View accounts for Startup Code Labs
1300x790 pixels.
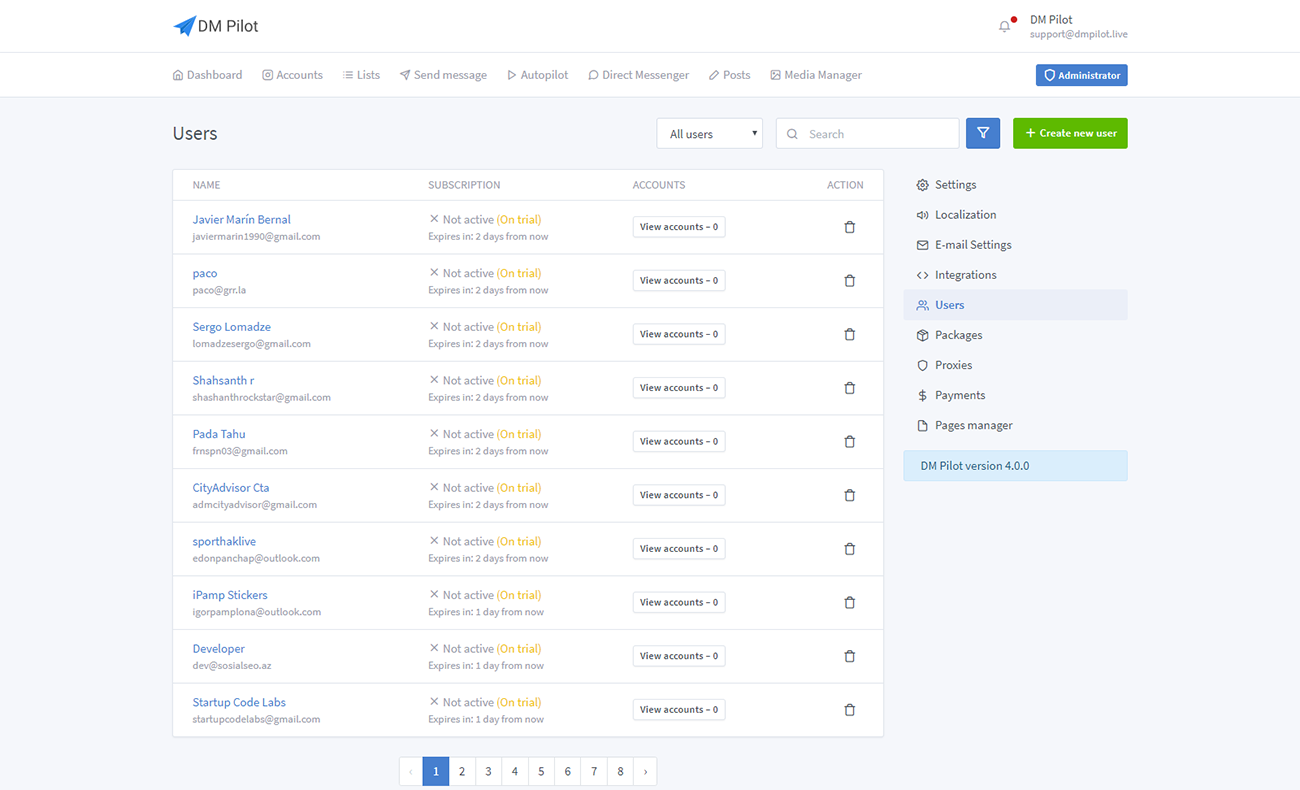pos(679,710)
